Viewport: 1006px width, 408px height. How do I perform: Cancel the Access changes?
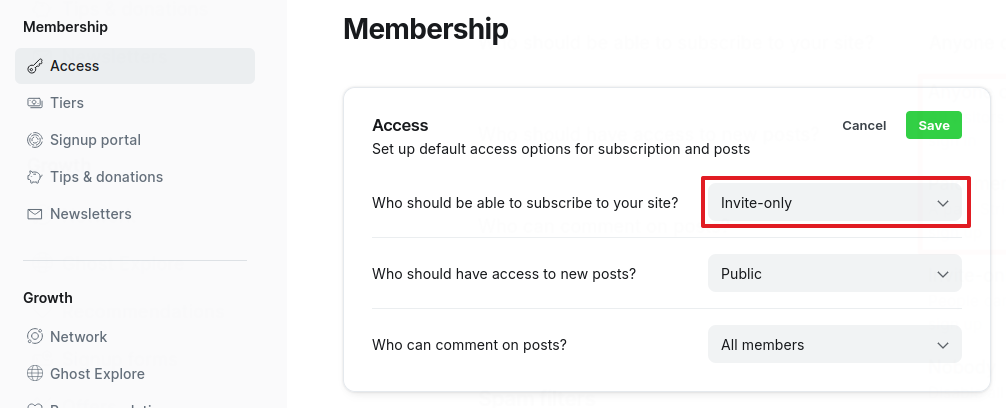pos(864,125)
